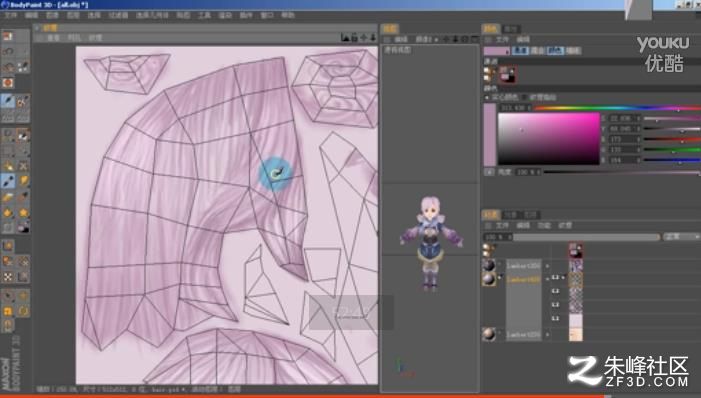Click the Redo arrow in left toolbar
This screenshot has height=398, width=701.
pyautogui.click(x=8, y=68)
